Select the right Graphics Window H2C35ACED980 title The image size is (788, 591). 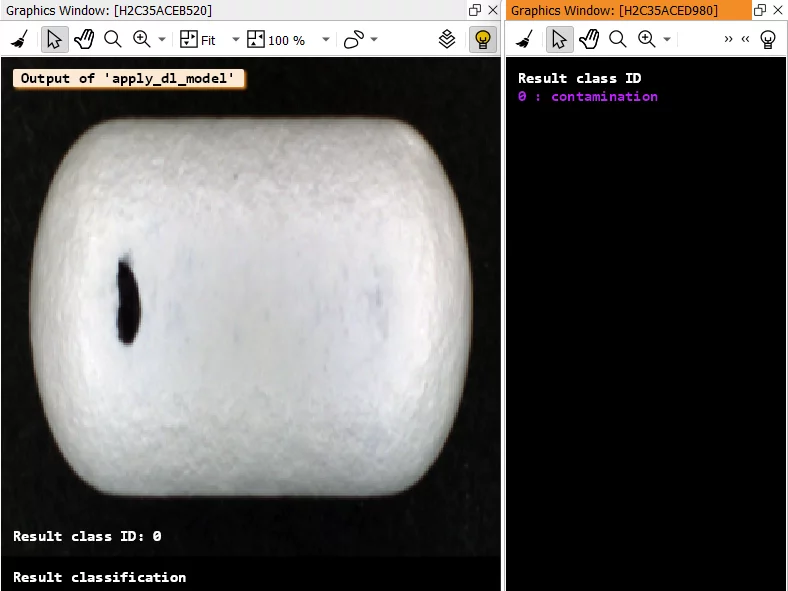pyautogui.click(x=614, y=10)
